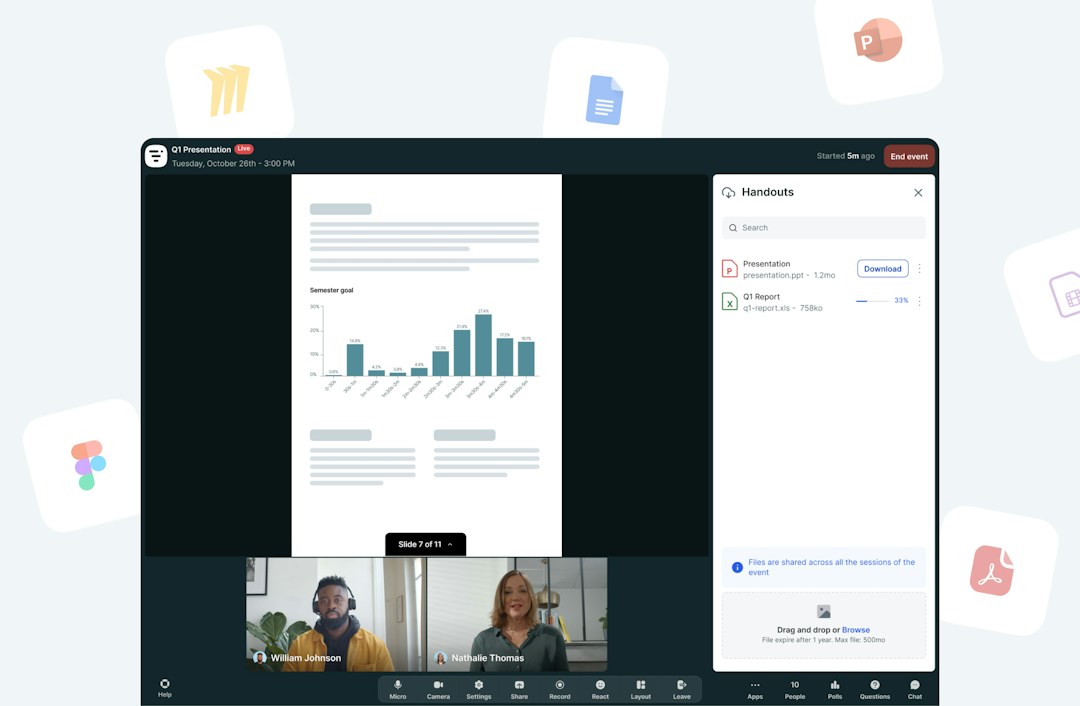Open more options for Presentation file
Screen dimensions: 1080x706
coord(920,269)
